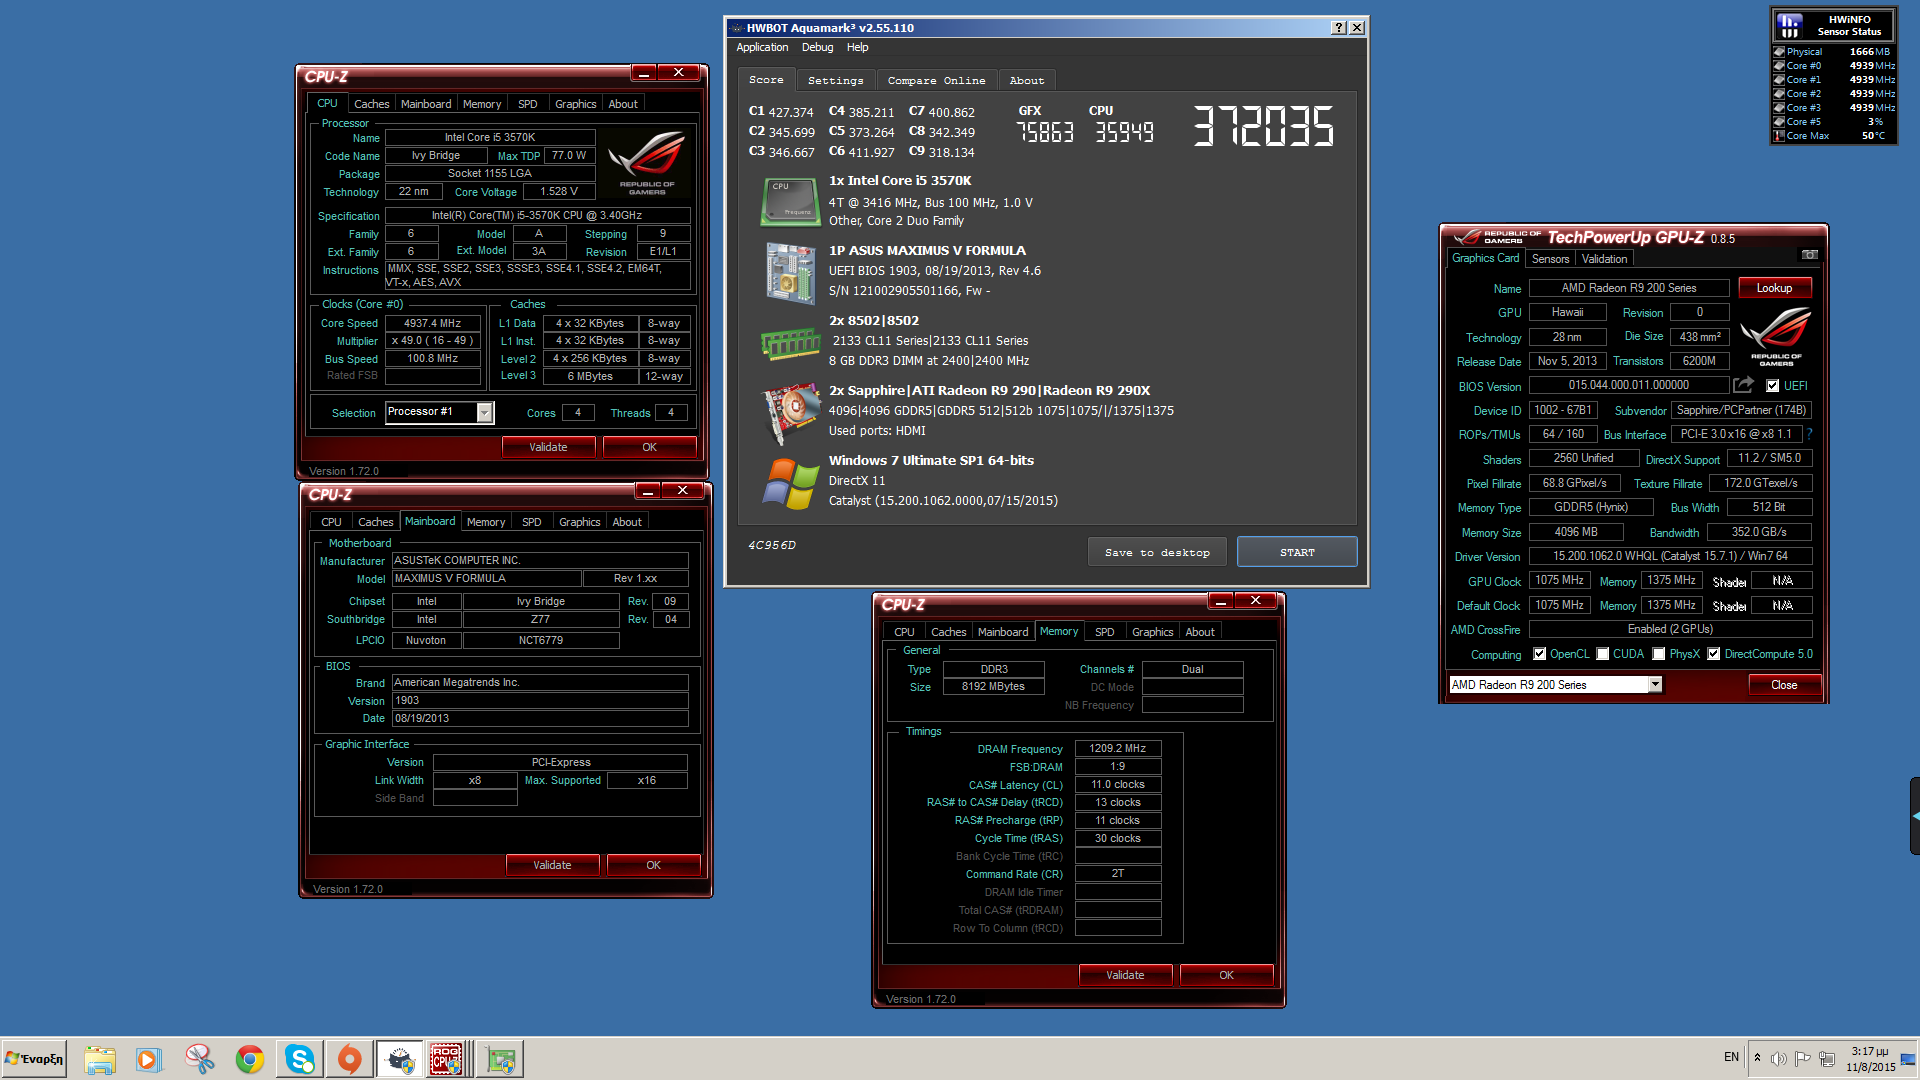Open Sensors tab in GPU-Z
The width and height of the screenshot is (1920, 1080).
pyautogui.click(x=1550, y=259)
